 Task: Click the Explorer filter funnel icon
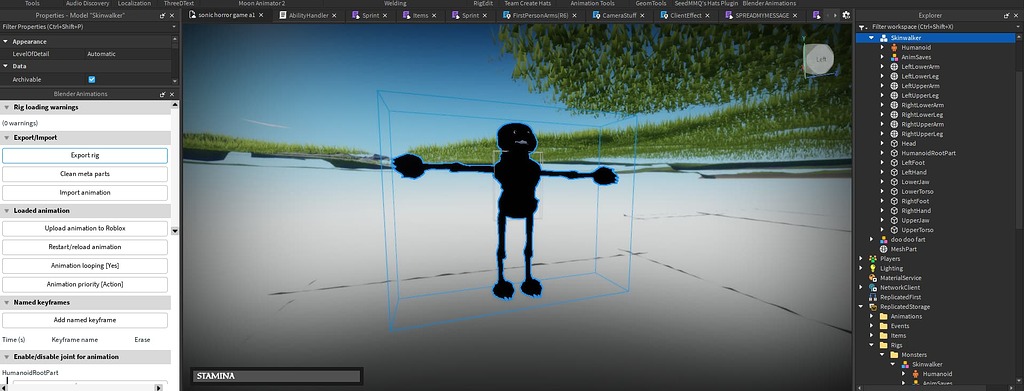pyautogui.click(x=864, y=27)
